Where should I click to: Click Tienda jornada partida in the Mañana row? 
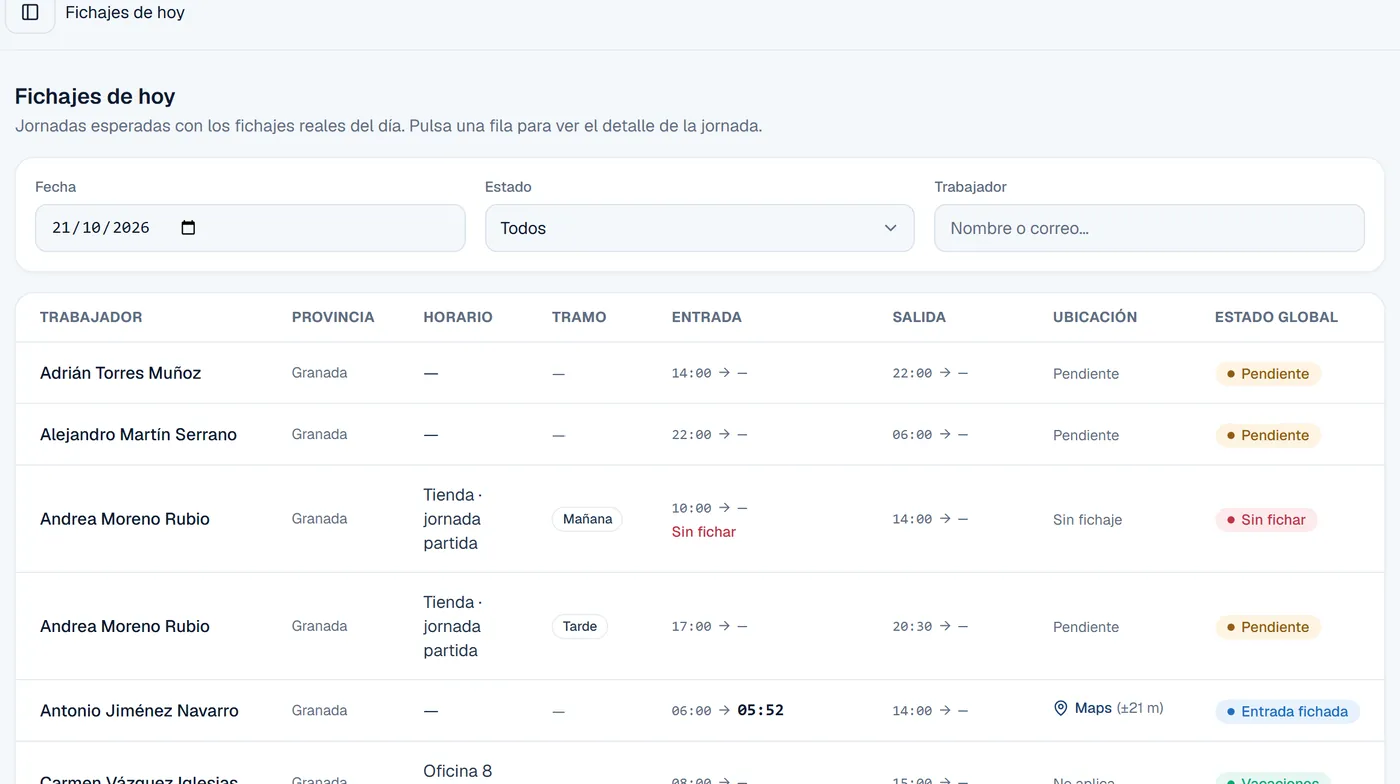(x=453, y=519)
